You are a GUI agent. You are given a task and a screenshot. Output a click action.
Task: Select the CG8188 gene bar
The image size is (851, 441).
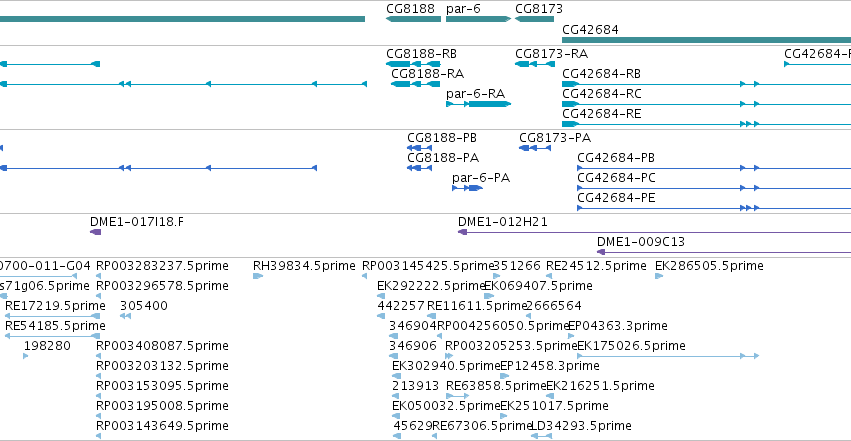413,19
